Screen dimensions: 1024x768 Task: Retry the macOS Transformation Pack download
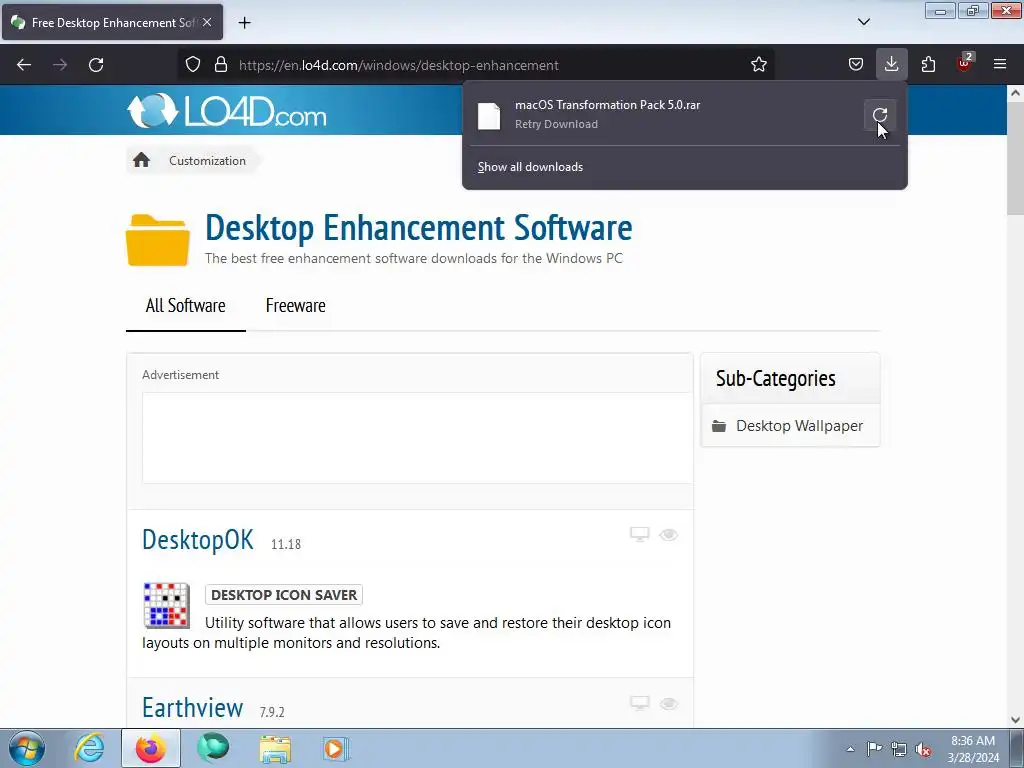tap(880, 115)
